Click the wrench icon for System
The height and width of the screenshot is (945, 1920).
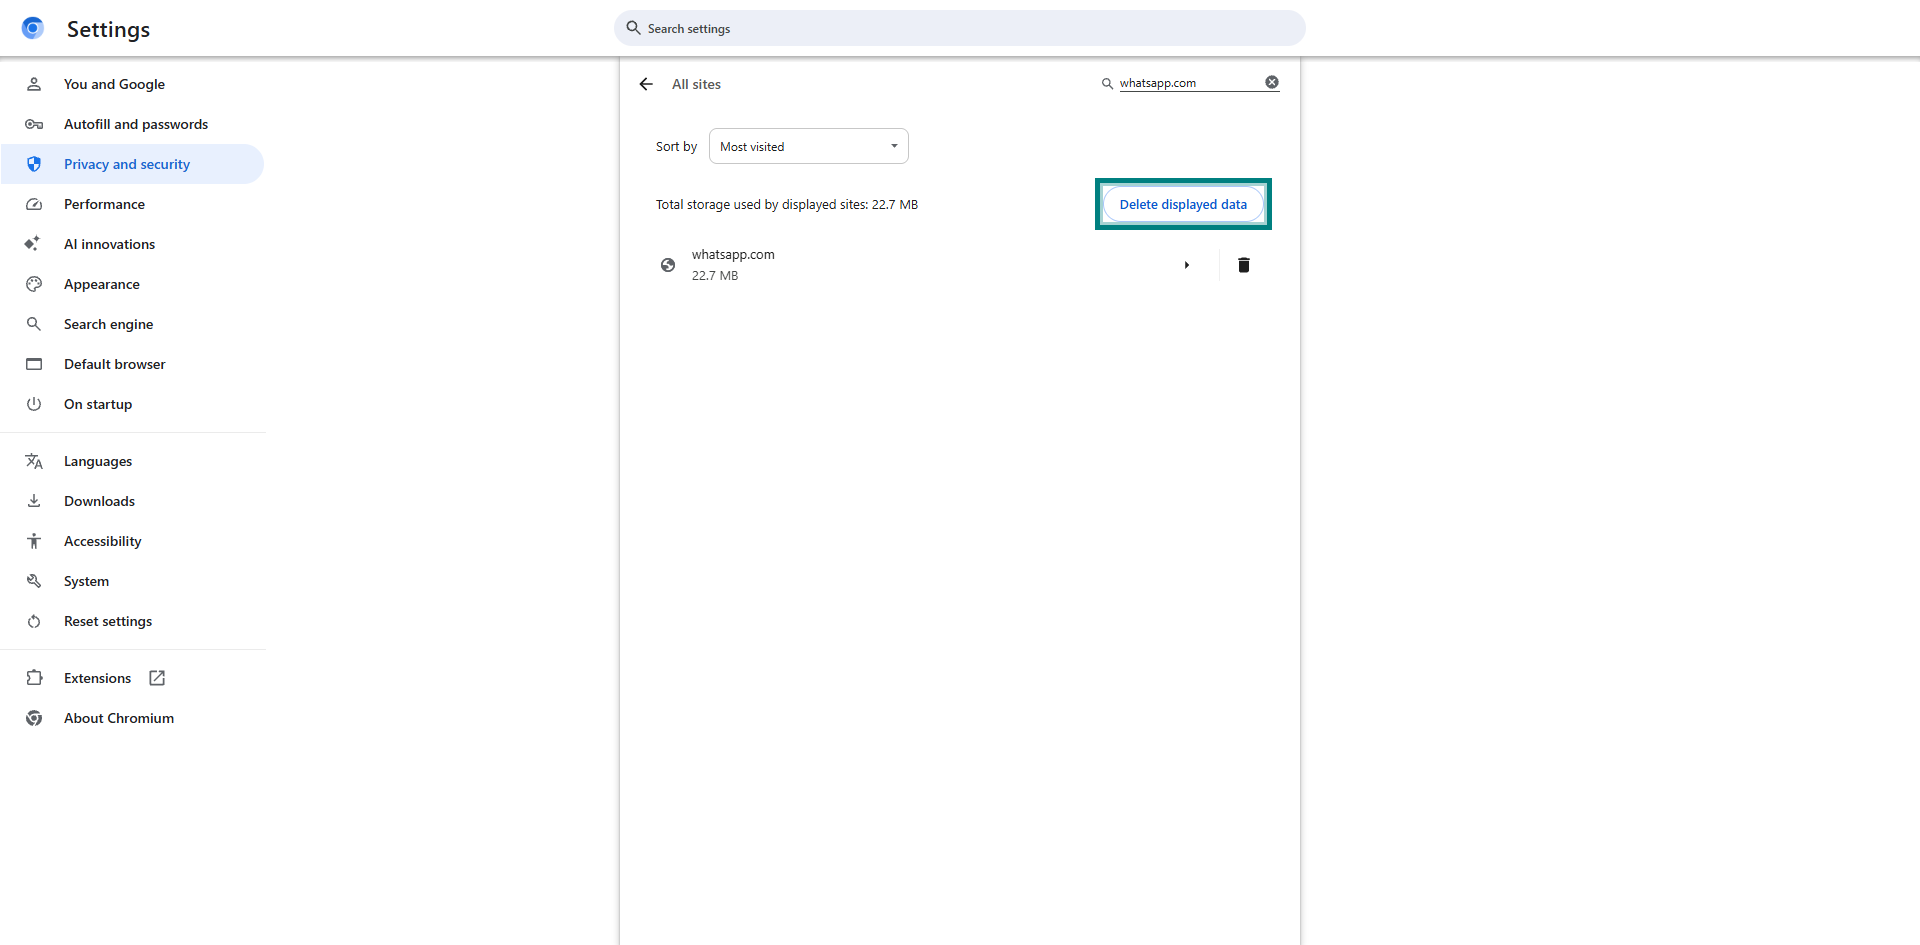(x=34, y=581)
